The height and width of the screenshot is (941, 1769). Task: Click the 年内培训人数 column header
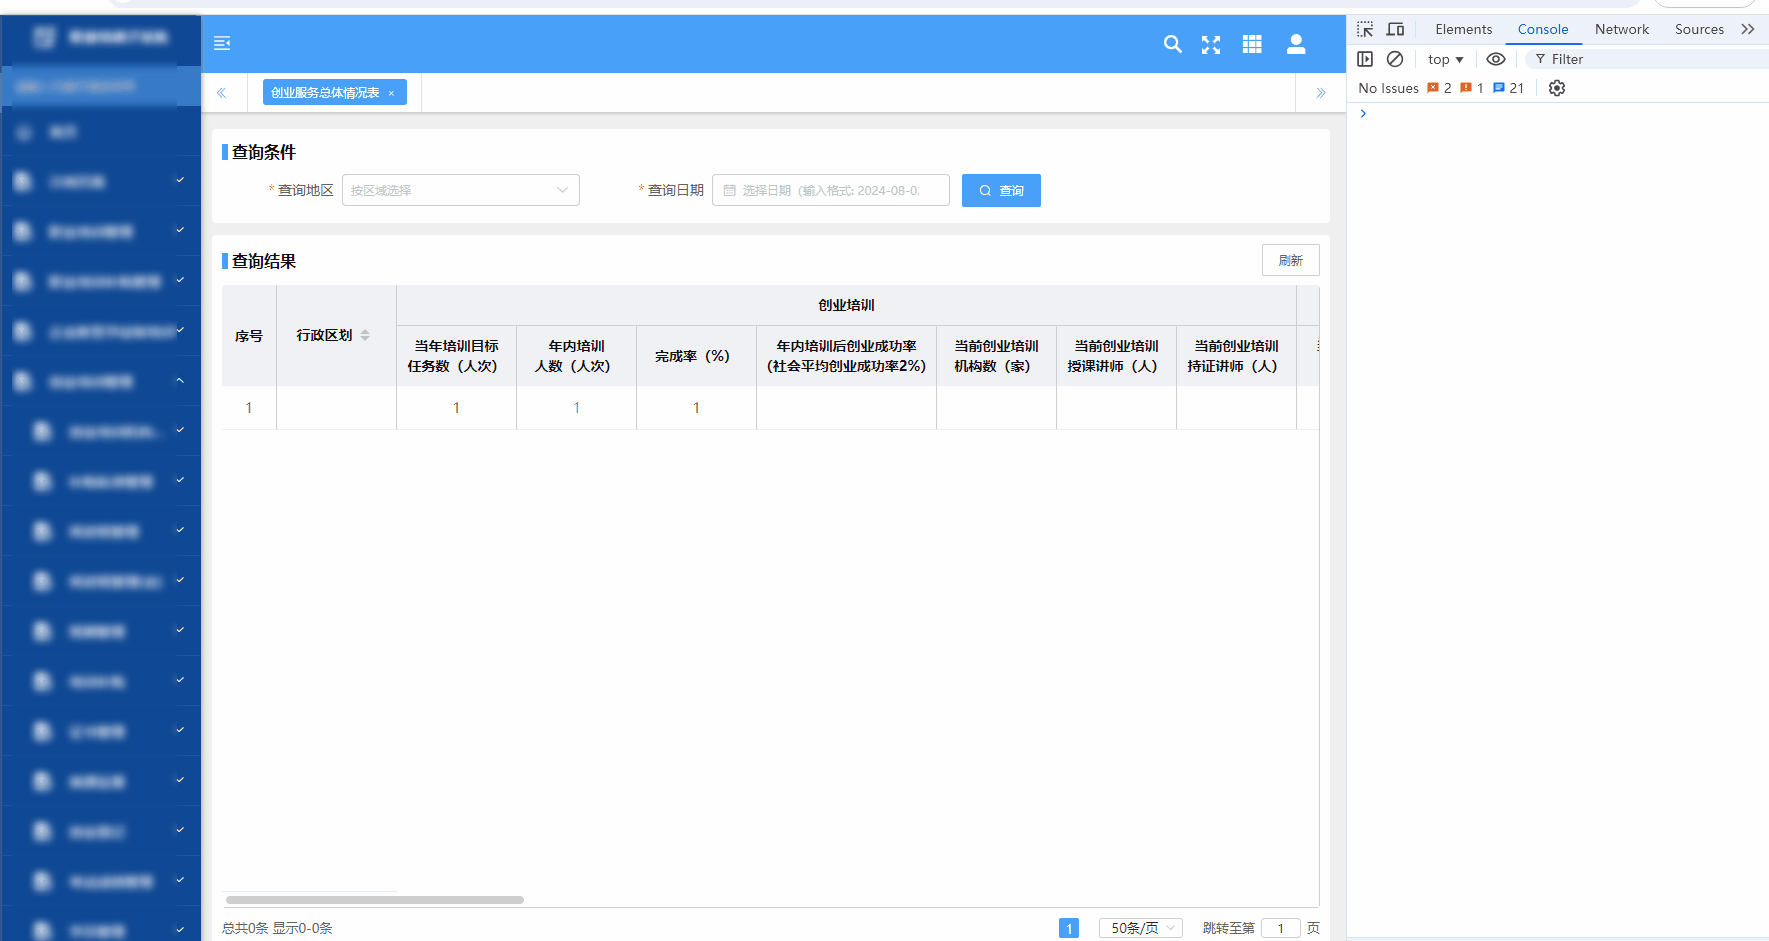click(576, 356)
